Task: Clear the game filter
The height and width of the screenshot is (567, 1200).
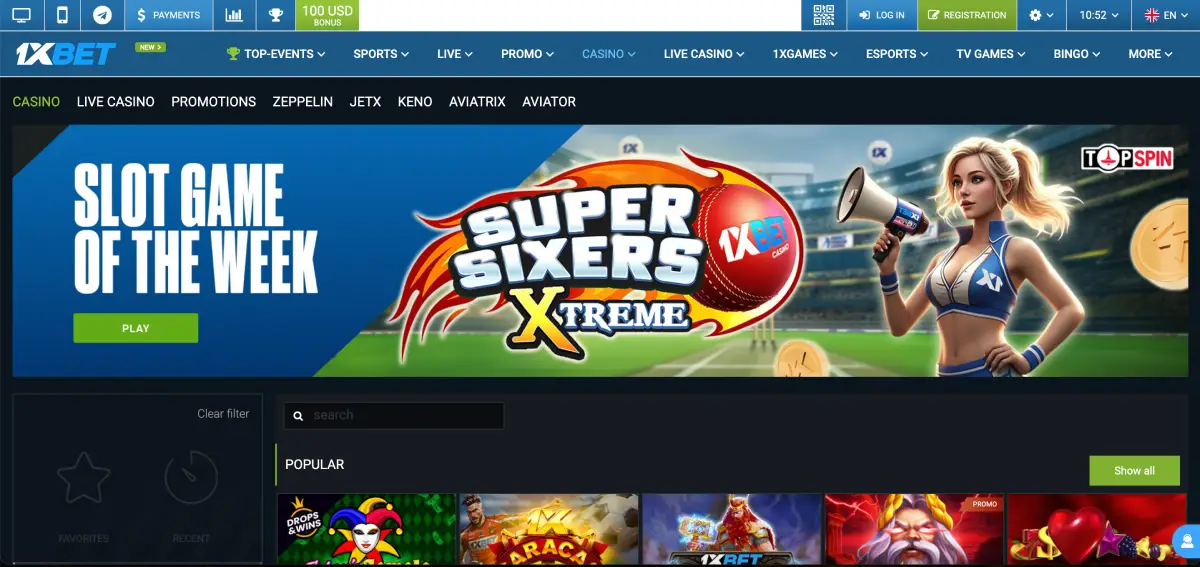Action: click(x=223, y=413)
